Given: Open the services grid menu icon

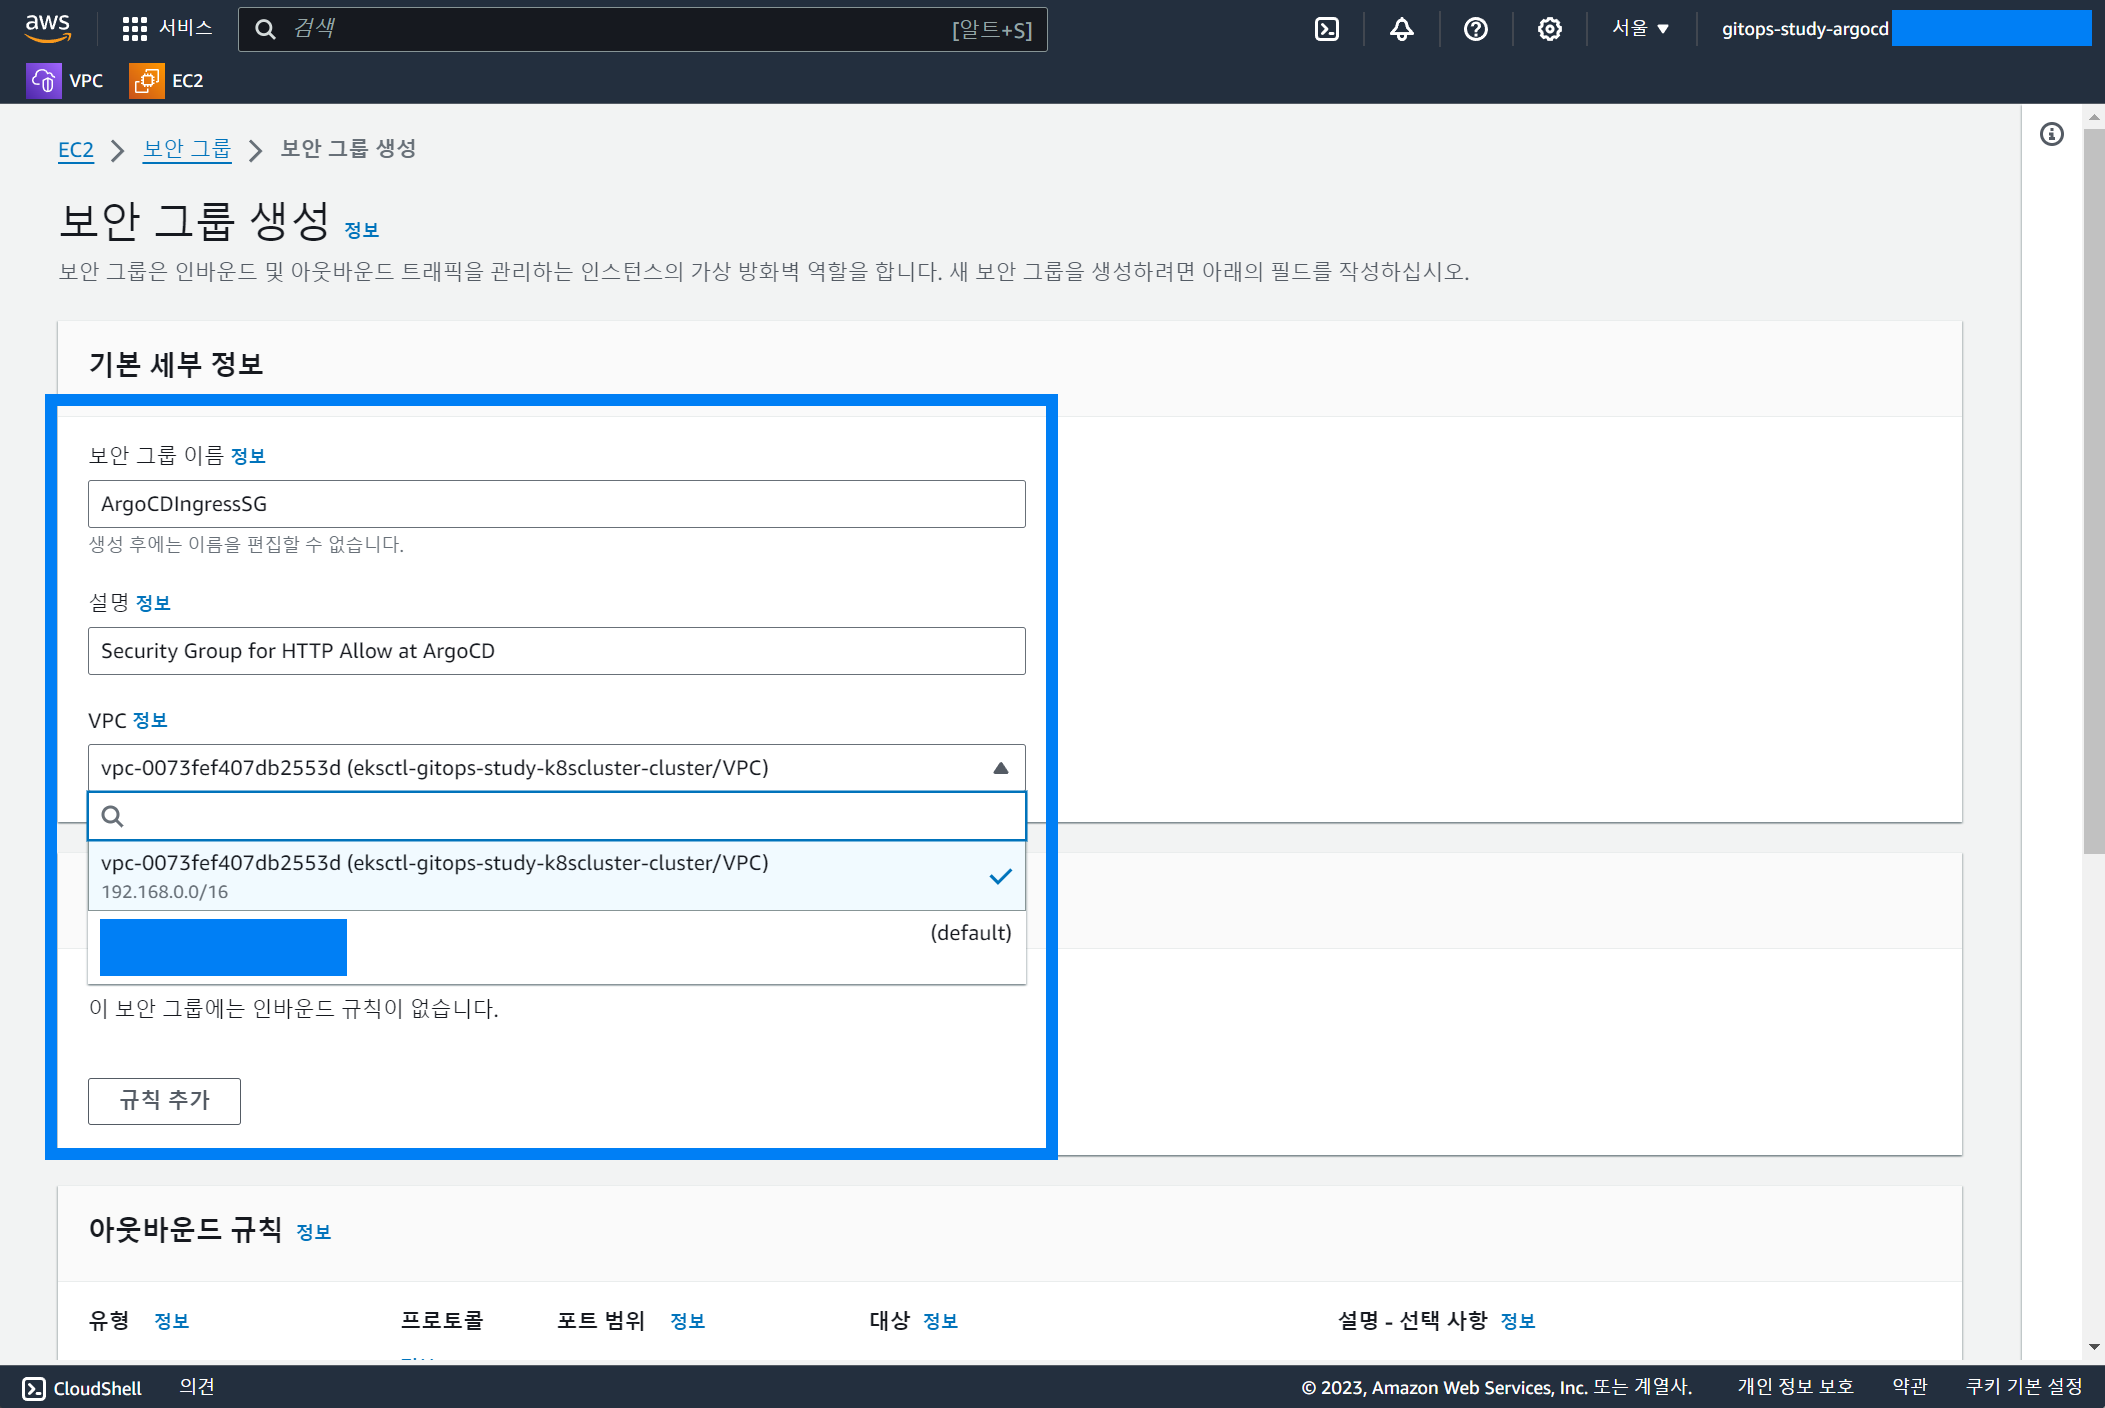Looking at the screenshot, I should pos(134,29).
